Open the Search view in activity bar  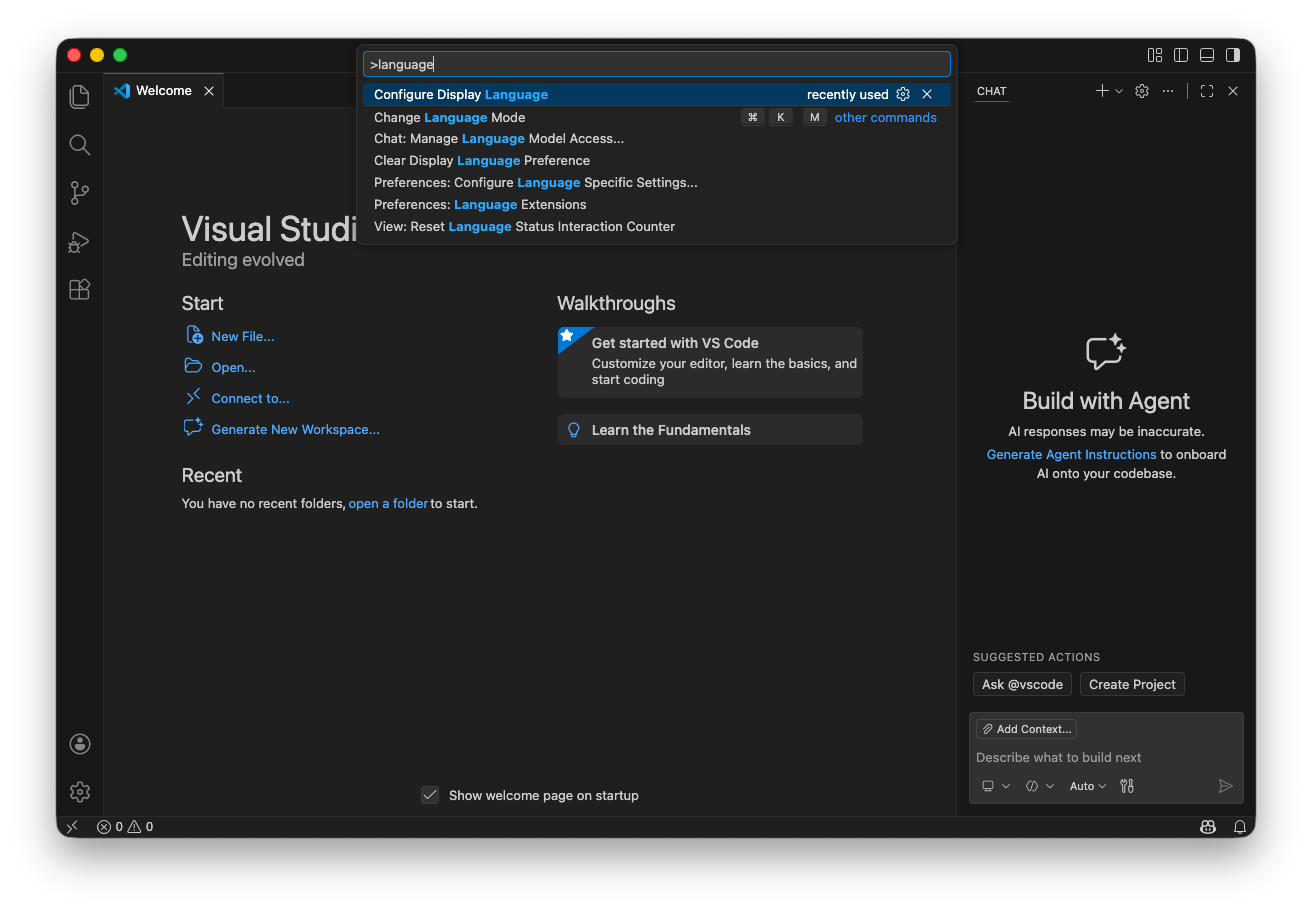pos(80,145)
